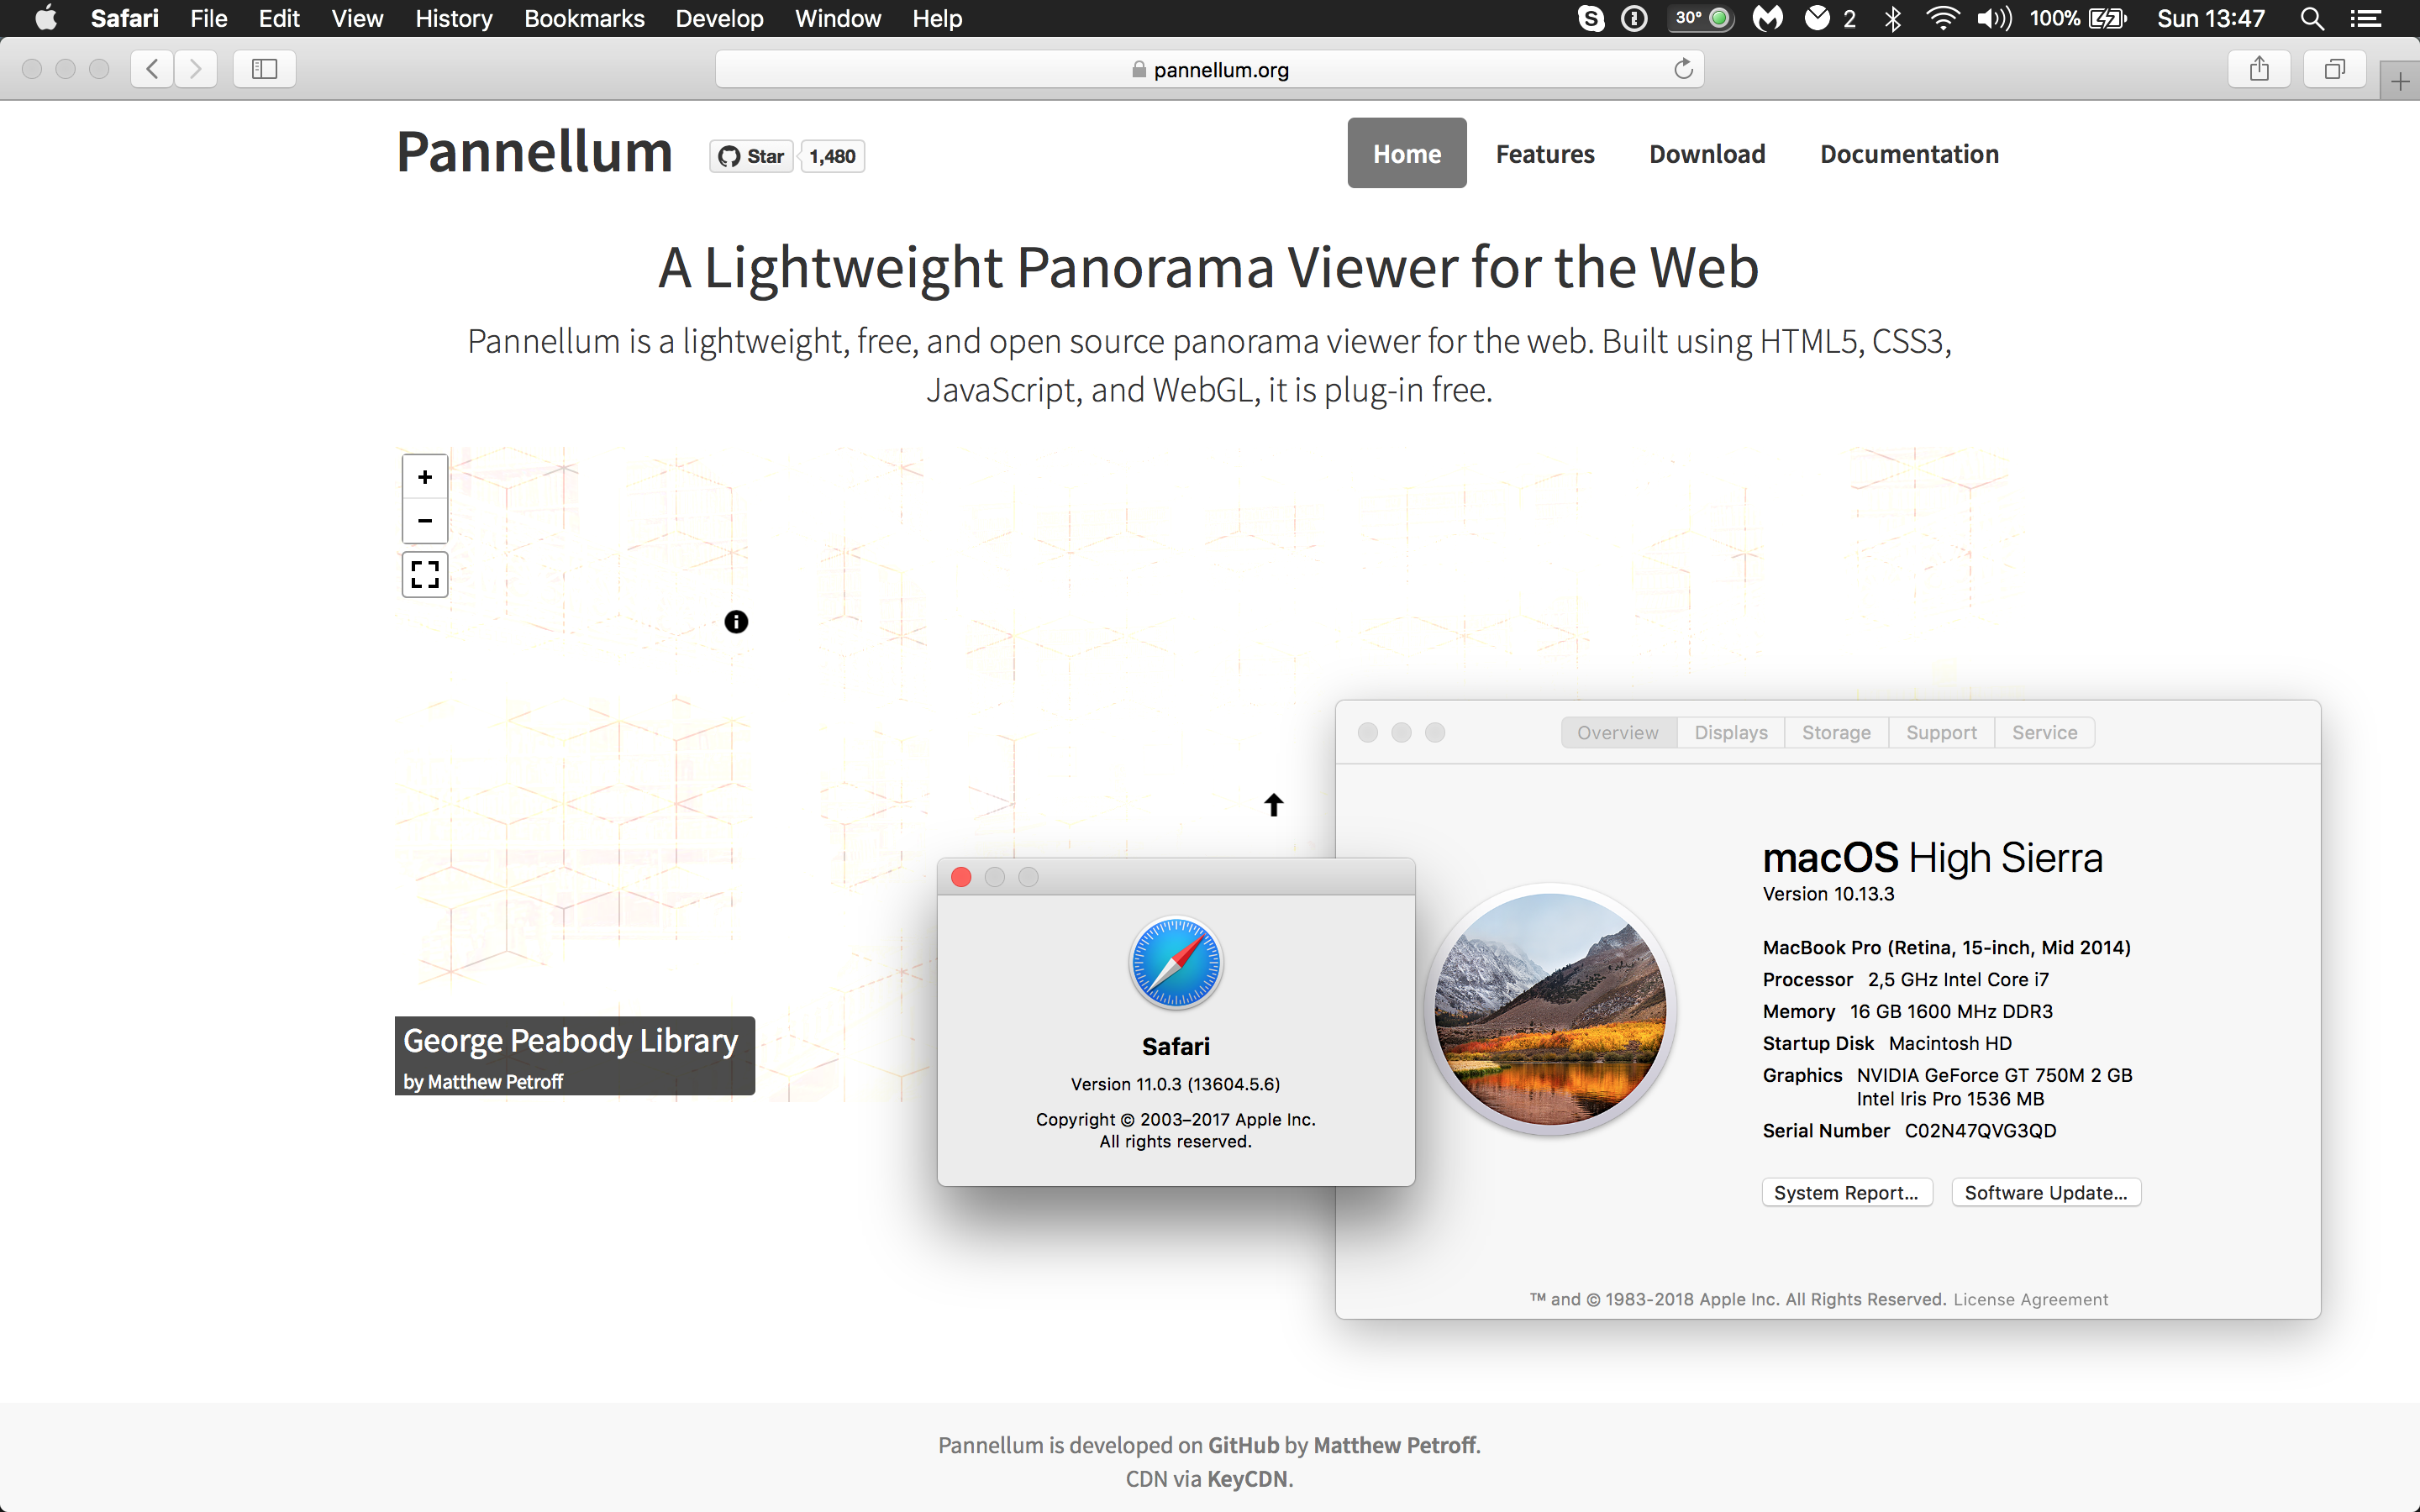Open the Help menu

click(x=937, y=18)
